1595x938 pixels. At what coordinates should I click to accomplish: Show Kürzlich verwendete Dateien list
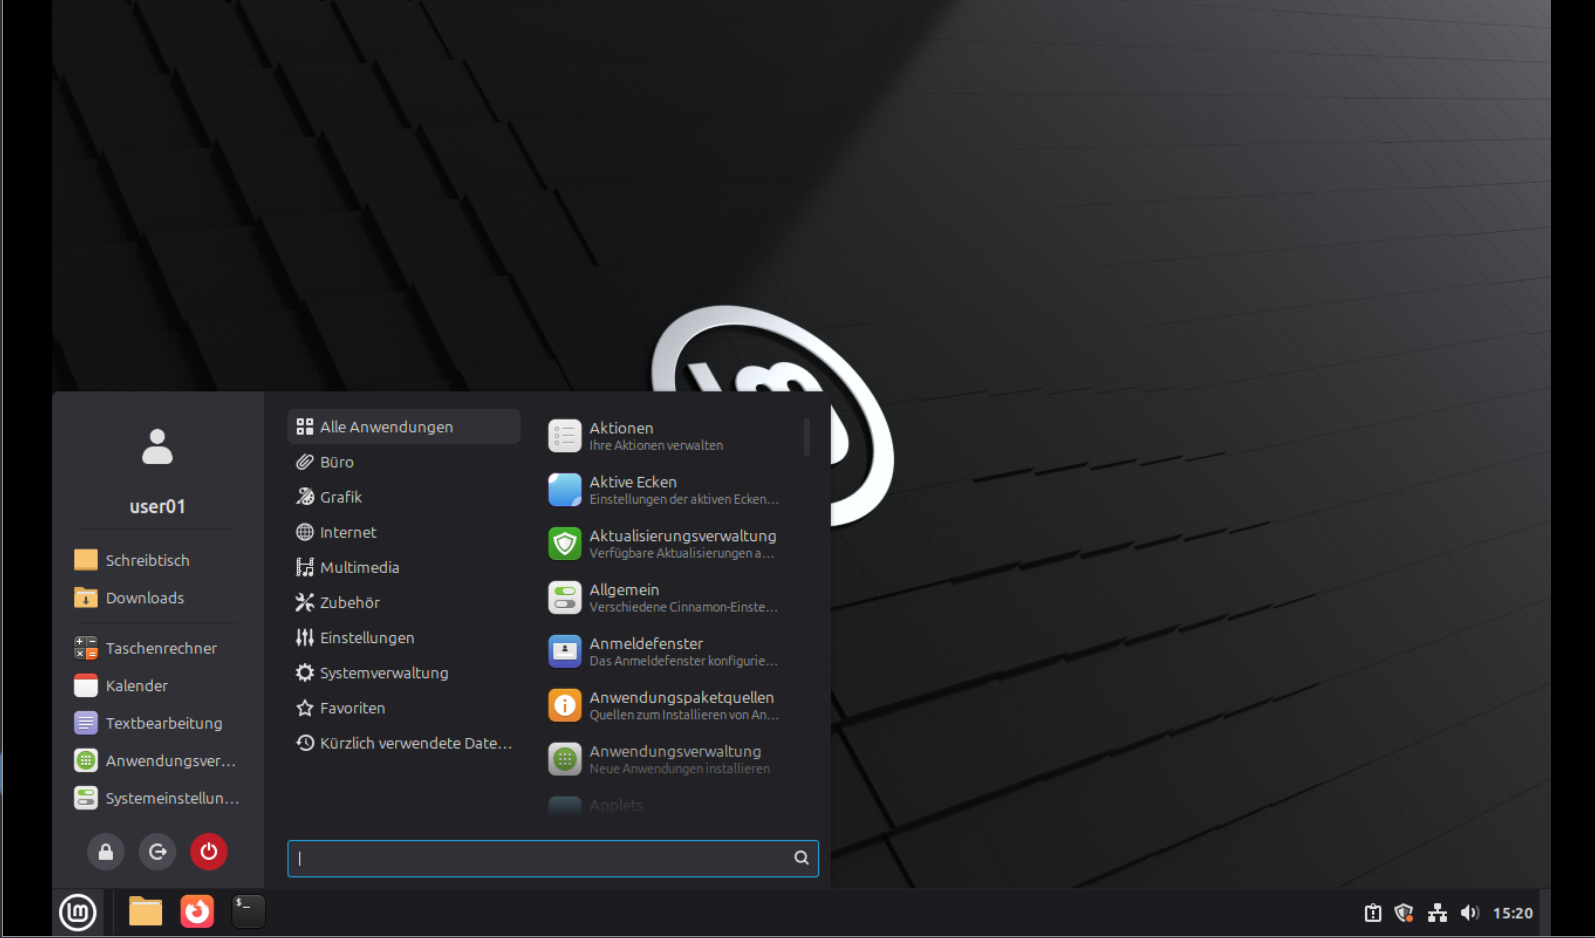coord(415,743)
